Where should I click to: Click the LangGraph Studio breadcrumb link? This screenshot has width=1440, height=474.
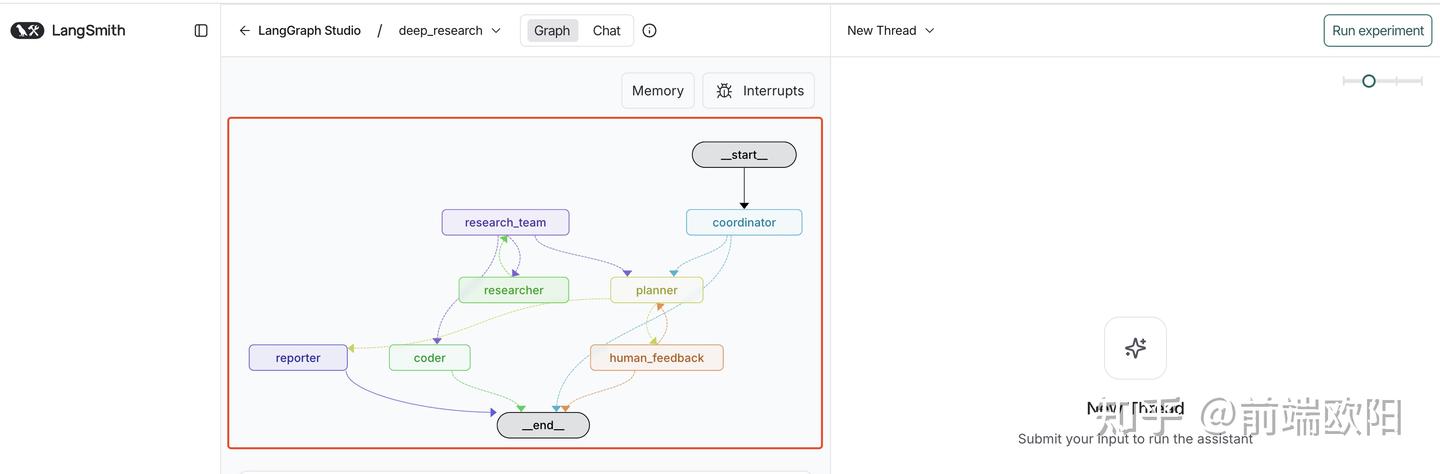(x=309, y=30)
